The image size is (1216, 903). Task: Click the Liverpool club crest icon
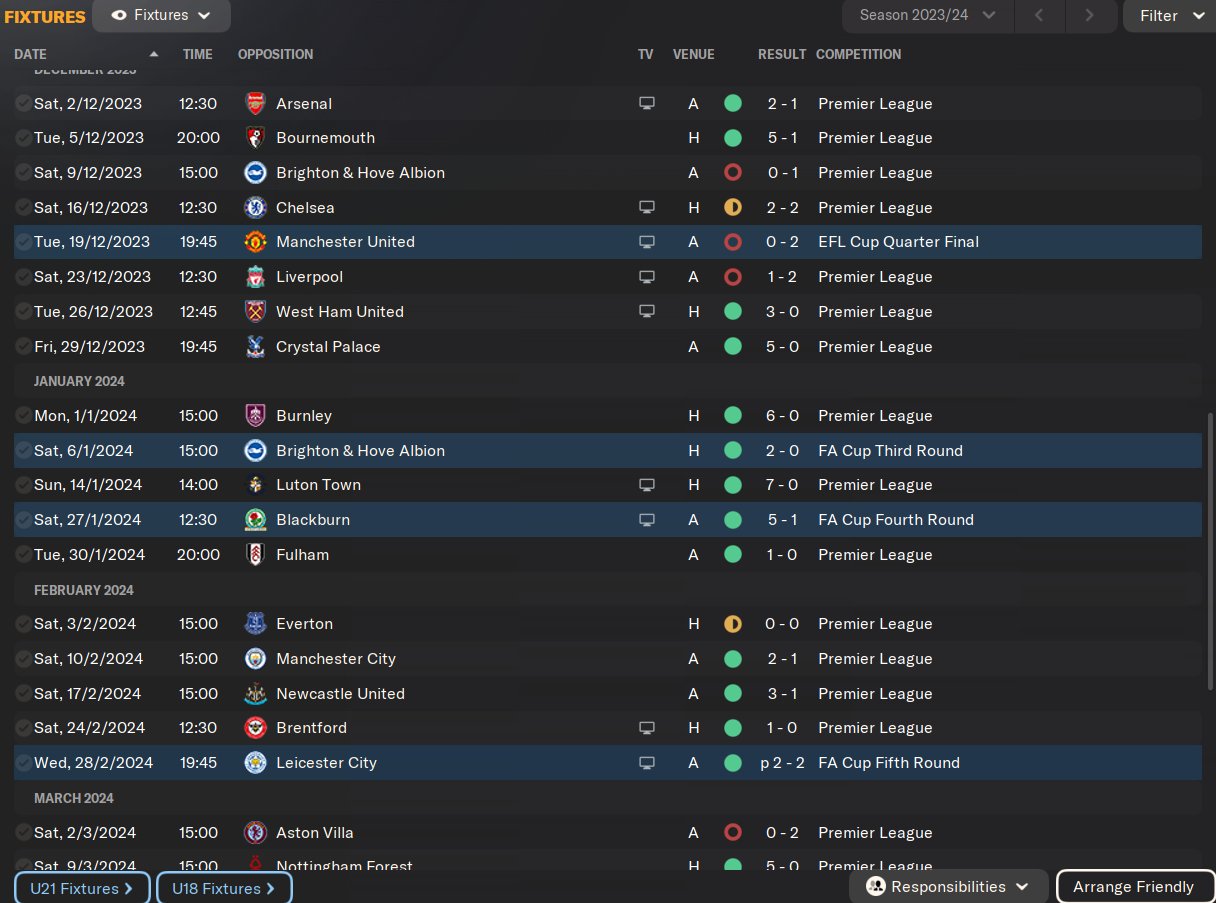(x=255, y=277)
